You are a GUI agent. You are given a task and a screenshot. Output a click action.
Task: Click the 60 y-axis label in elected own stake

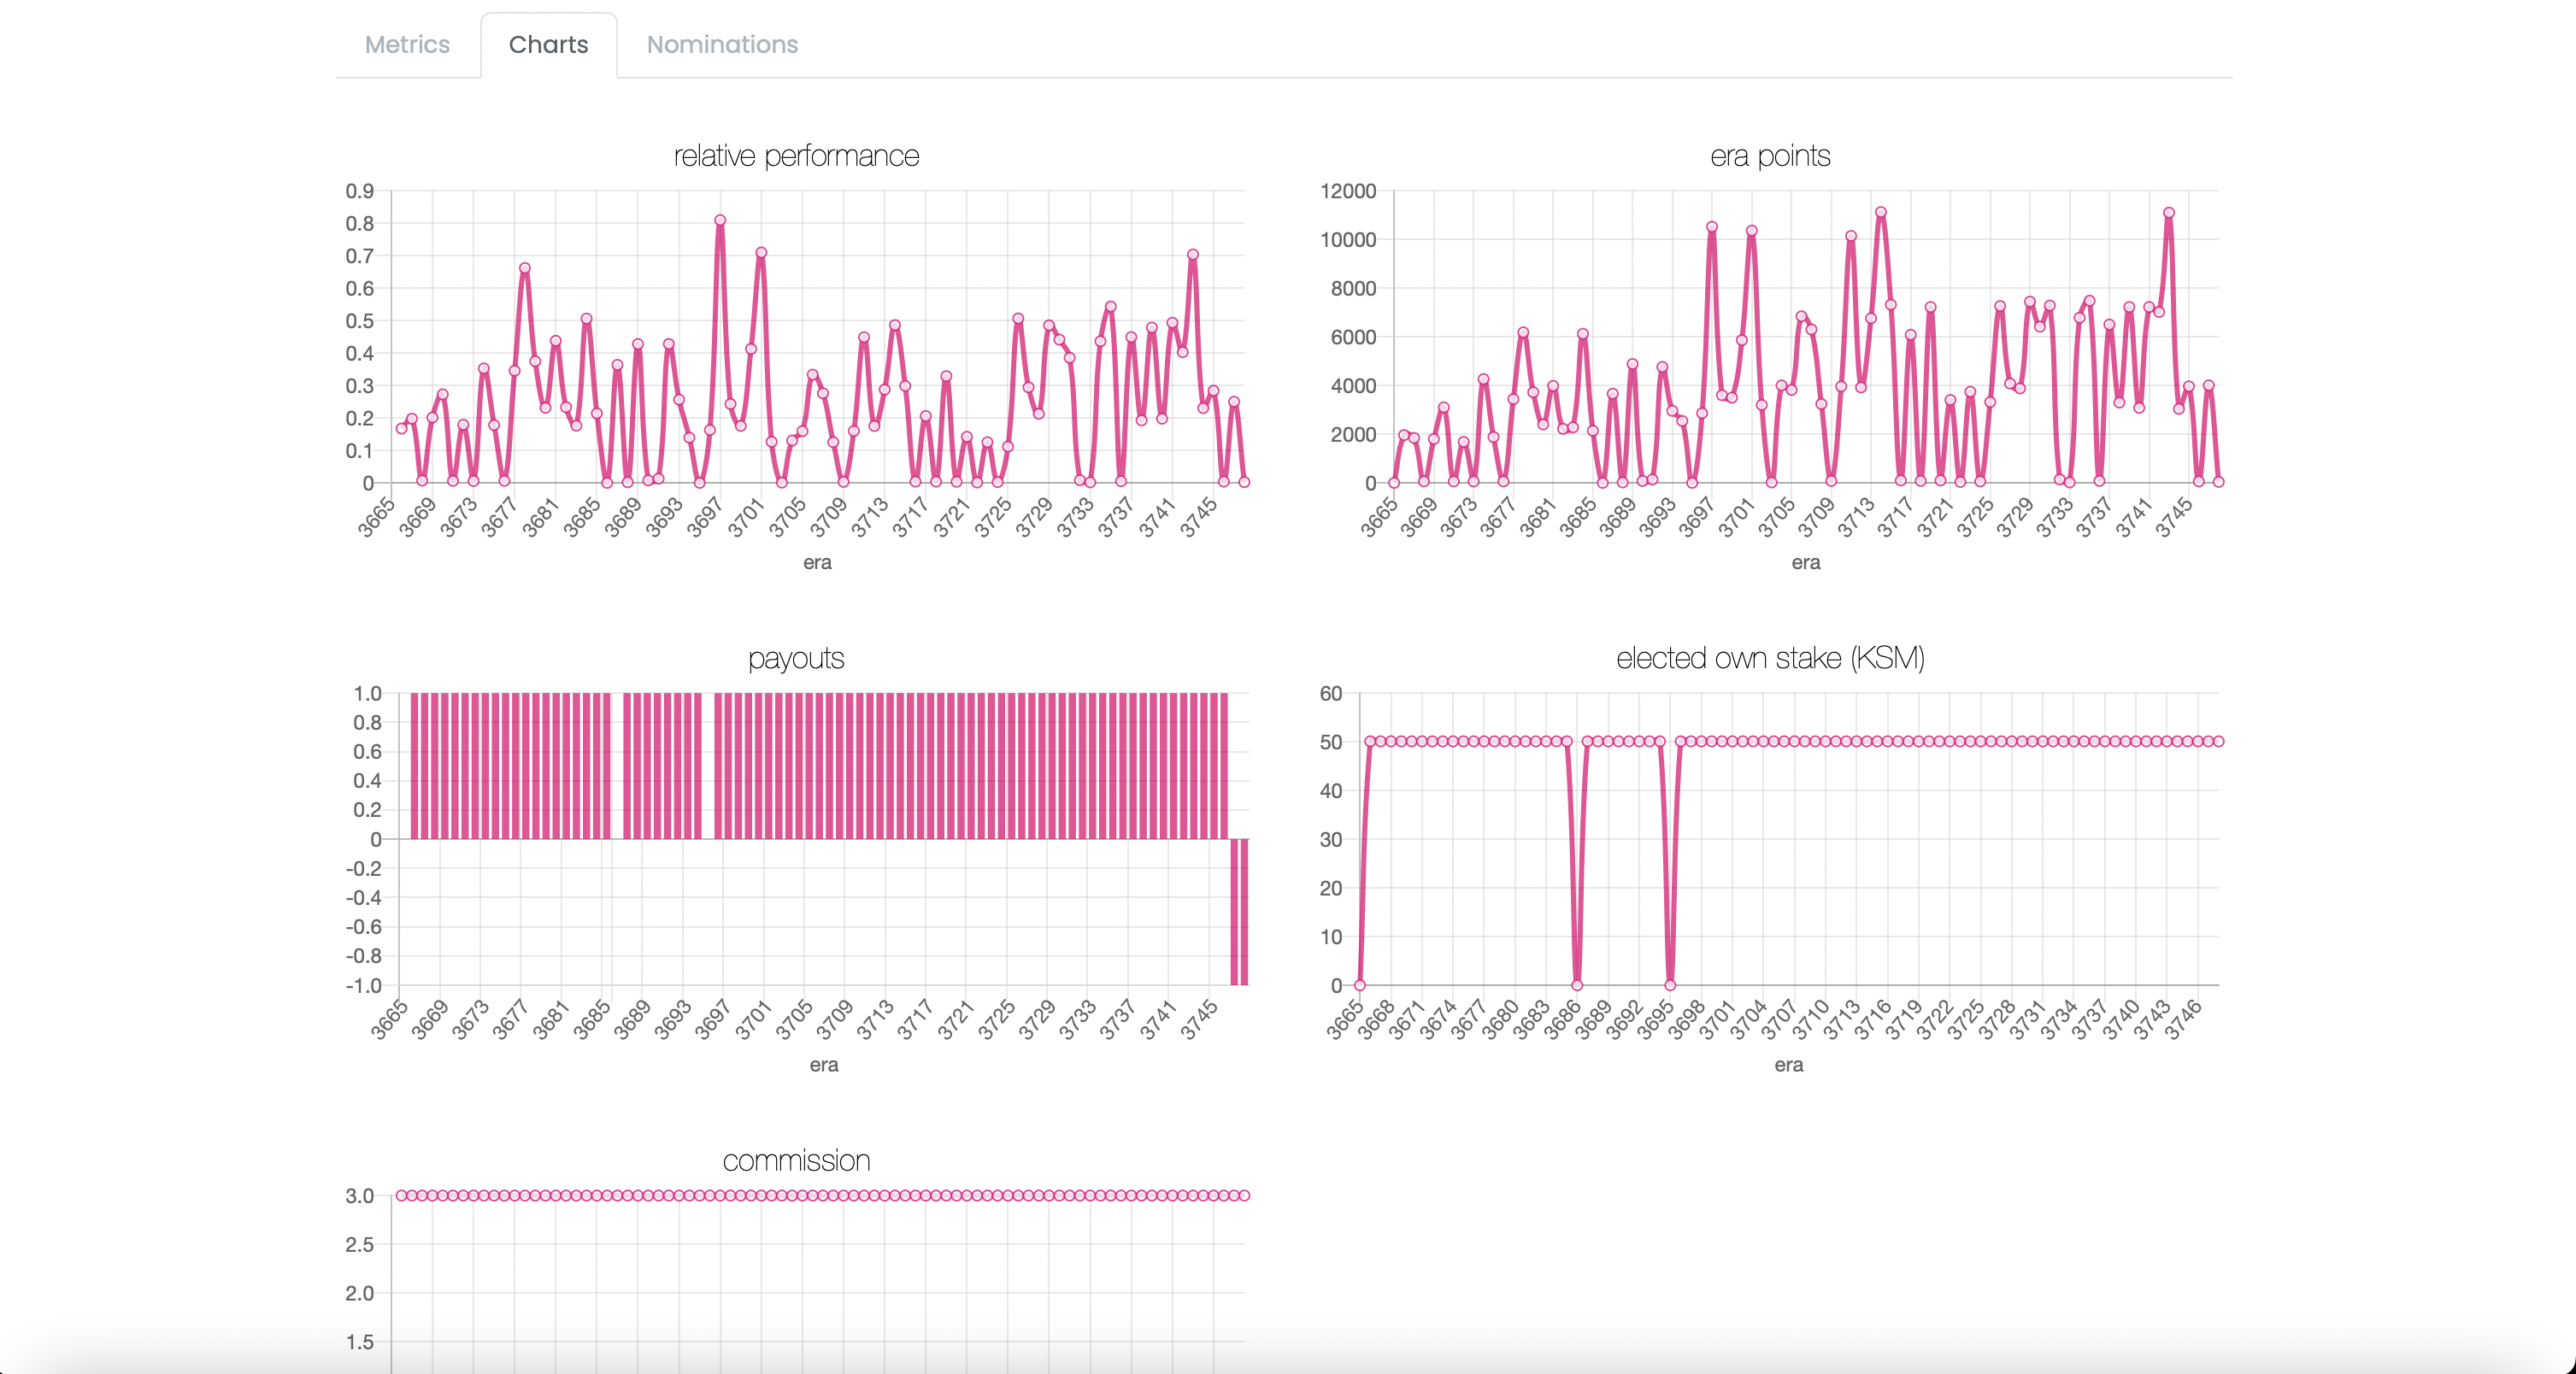(1330, 694)
